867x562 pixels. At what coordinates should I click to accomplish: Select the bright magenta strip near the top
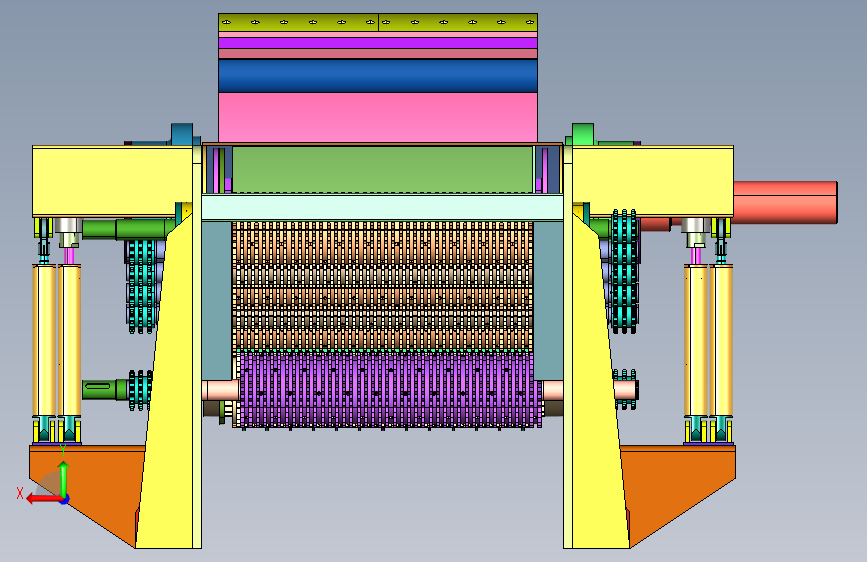click(378, 43)
